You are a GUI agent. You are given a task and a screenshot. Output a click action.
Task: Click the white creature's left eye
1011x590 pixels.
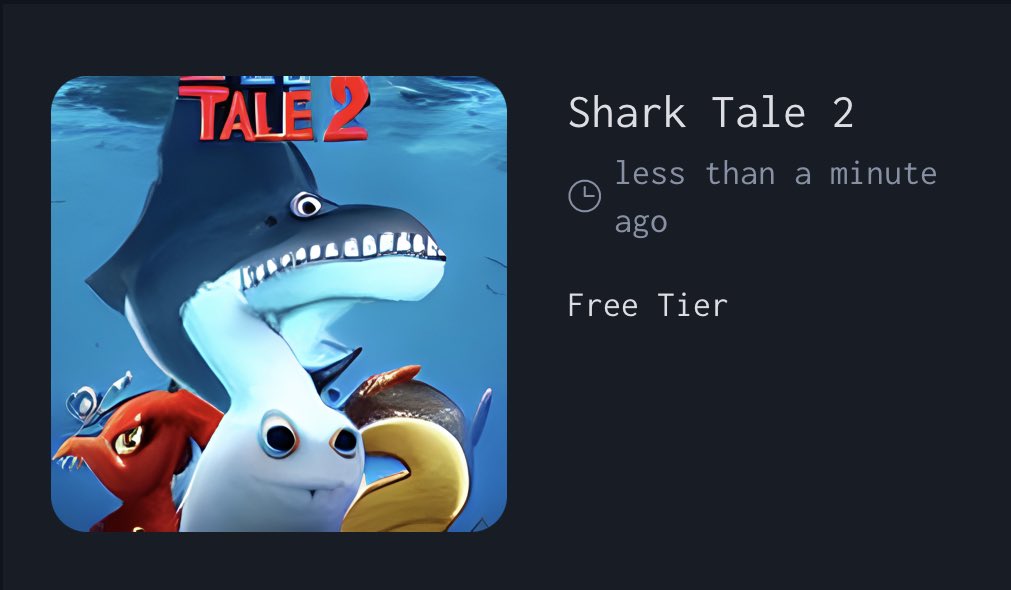[279, 435]
